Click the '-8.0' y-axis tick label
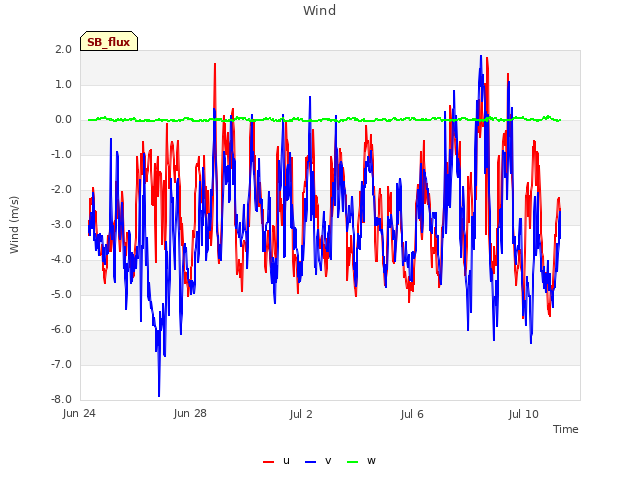Image resolution: width=640 pixels, height=480 pixels. coord(61,400)
